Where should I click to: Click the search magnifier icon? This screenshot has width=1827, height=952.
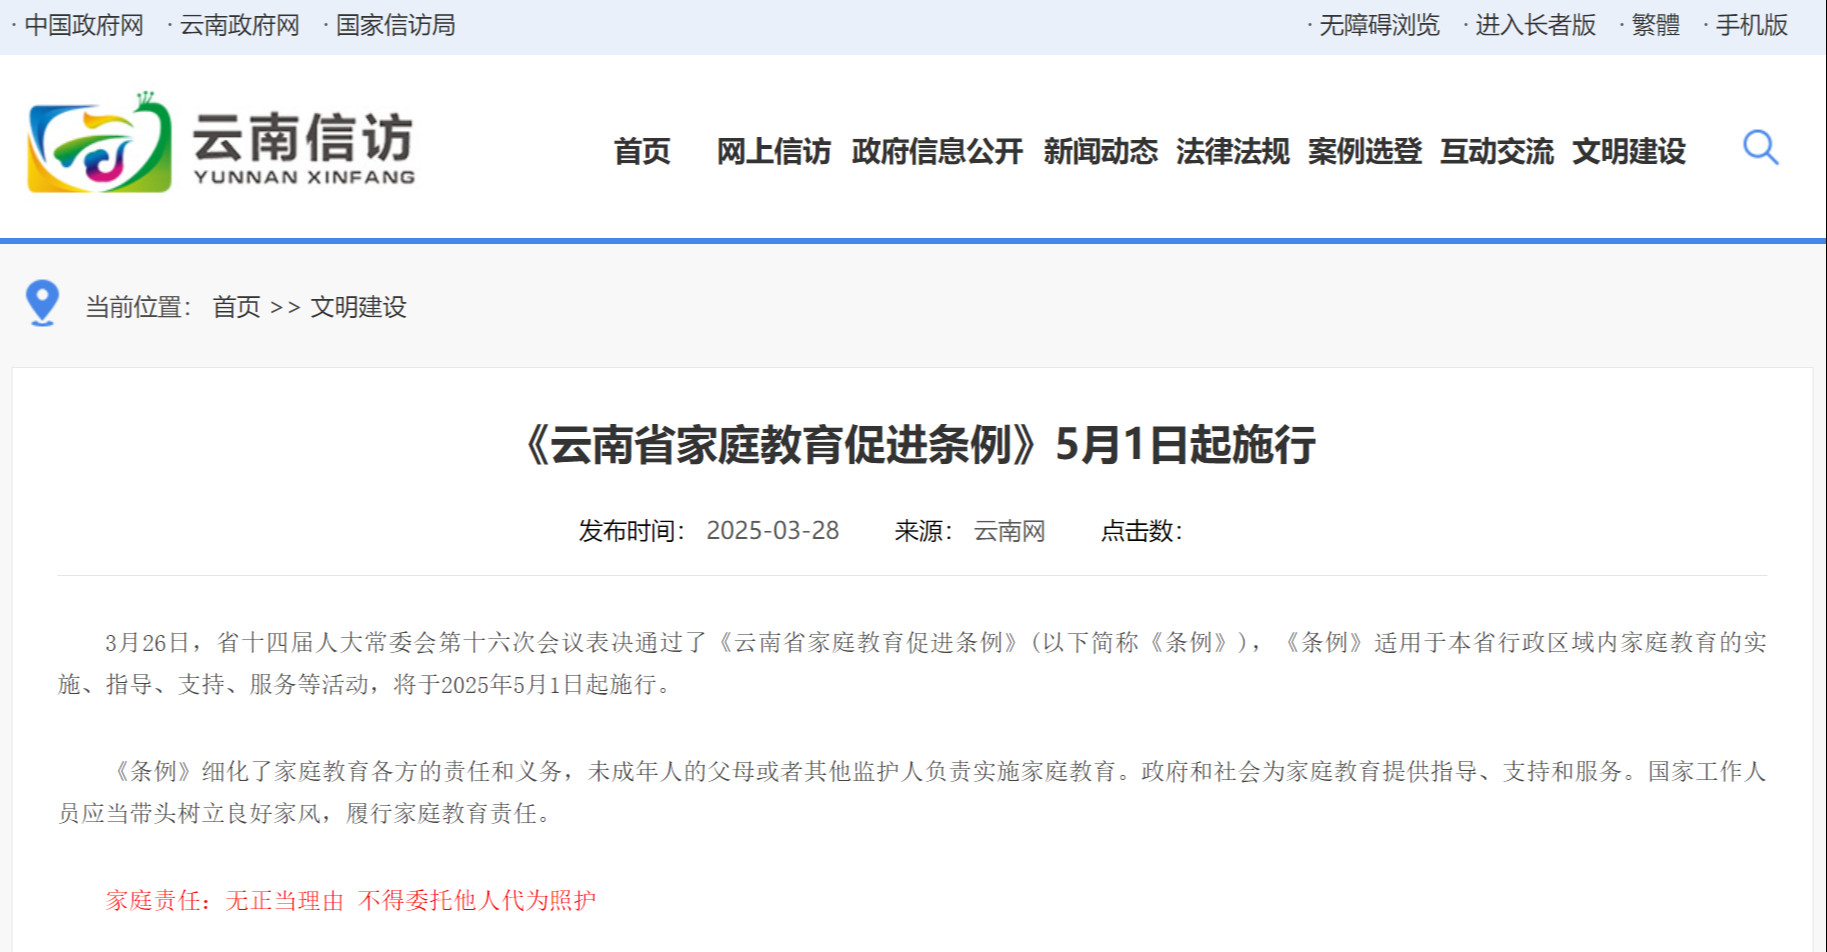tap(1760, 148)
